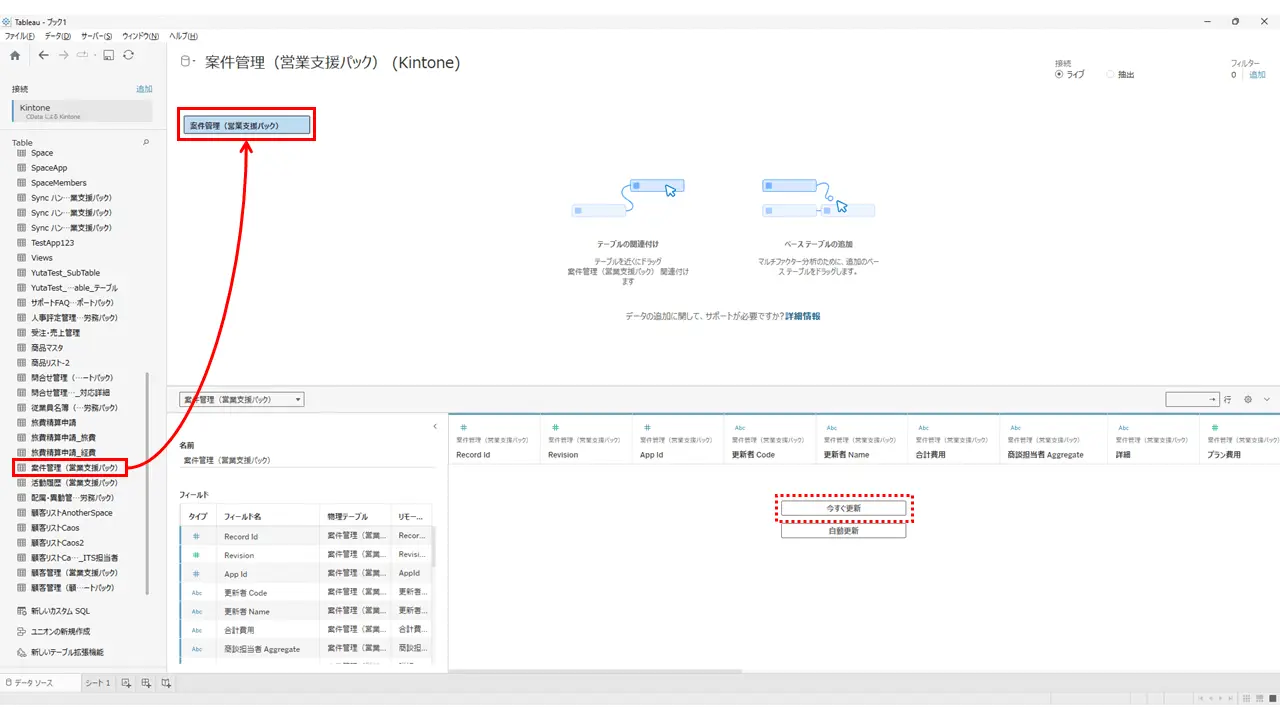This screenshot has width=1280, height=720.
Task: Click number type icon of Record Id column
Action: tap(463, 427)
